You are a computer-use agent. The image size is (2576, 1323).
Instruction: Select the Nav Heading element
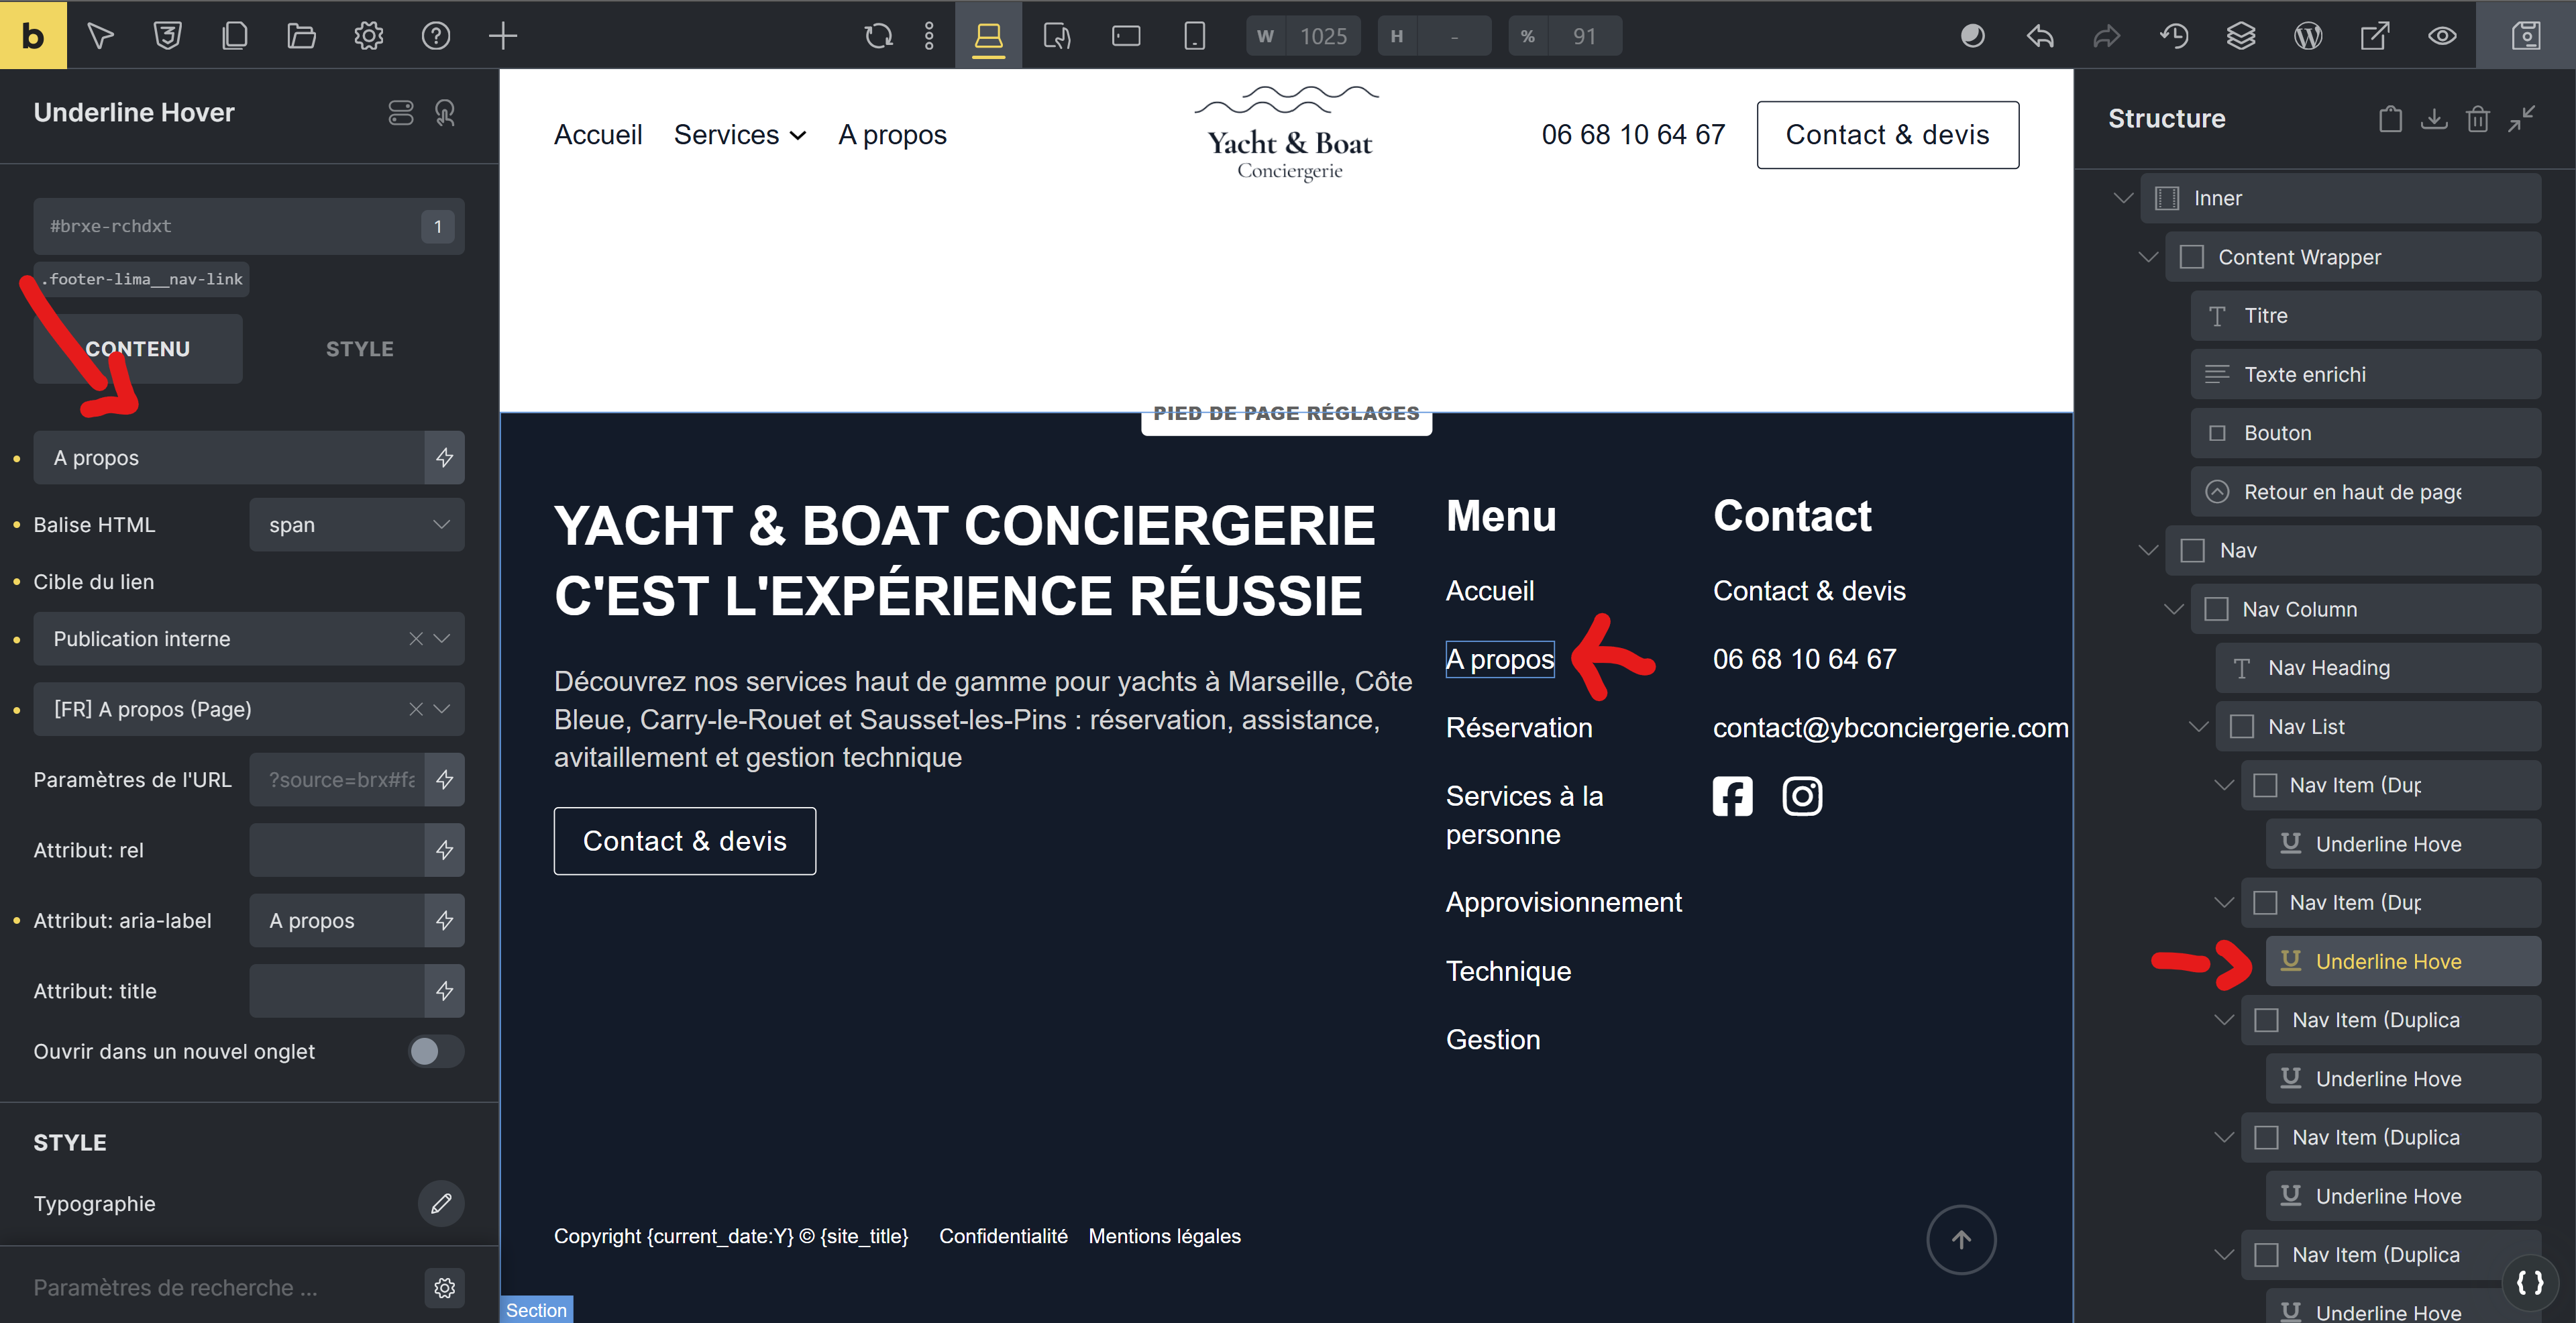point(2379,668)
